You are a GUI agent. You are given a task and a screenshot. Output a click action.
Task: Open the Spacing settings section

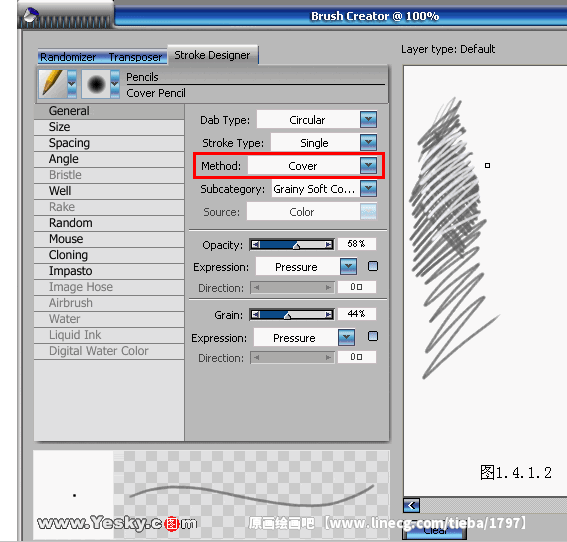pos(109,143)
